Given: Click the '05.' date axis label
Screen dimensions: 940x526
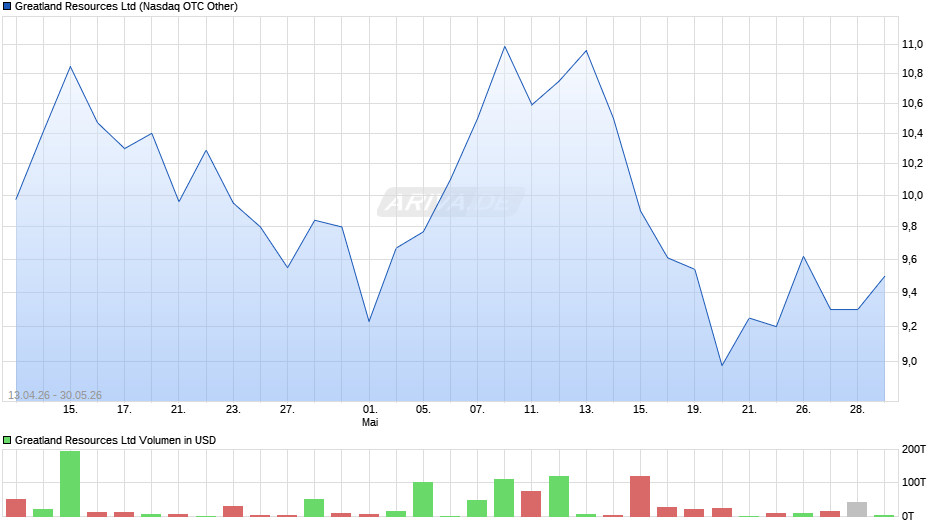Looking at the screenshot, I should pyautogui.click(x=423, y=410).
